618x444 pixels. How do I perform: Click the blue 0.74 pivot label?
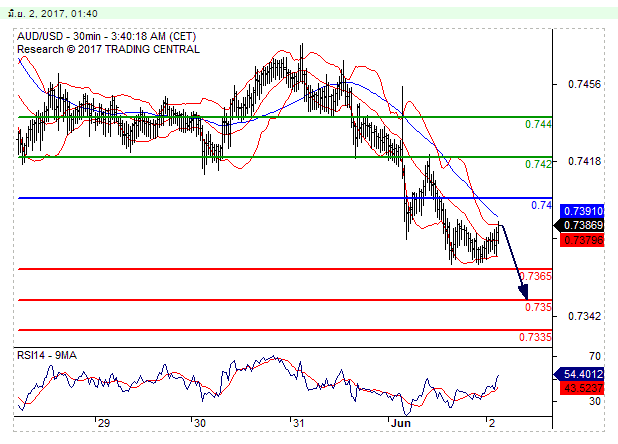point(542,205)
